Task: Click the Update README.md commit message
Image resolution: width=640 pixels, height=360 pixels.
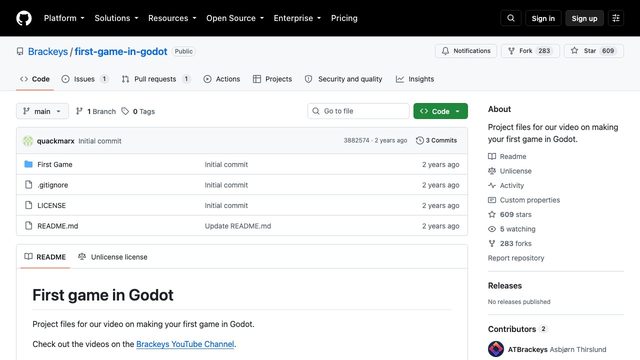Action: click(238, 226)
